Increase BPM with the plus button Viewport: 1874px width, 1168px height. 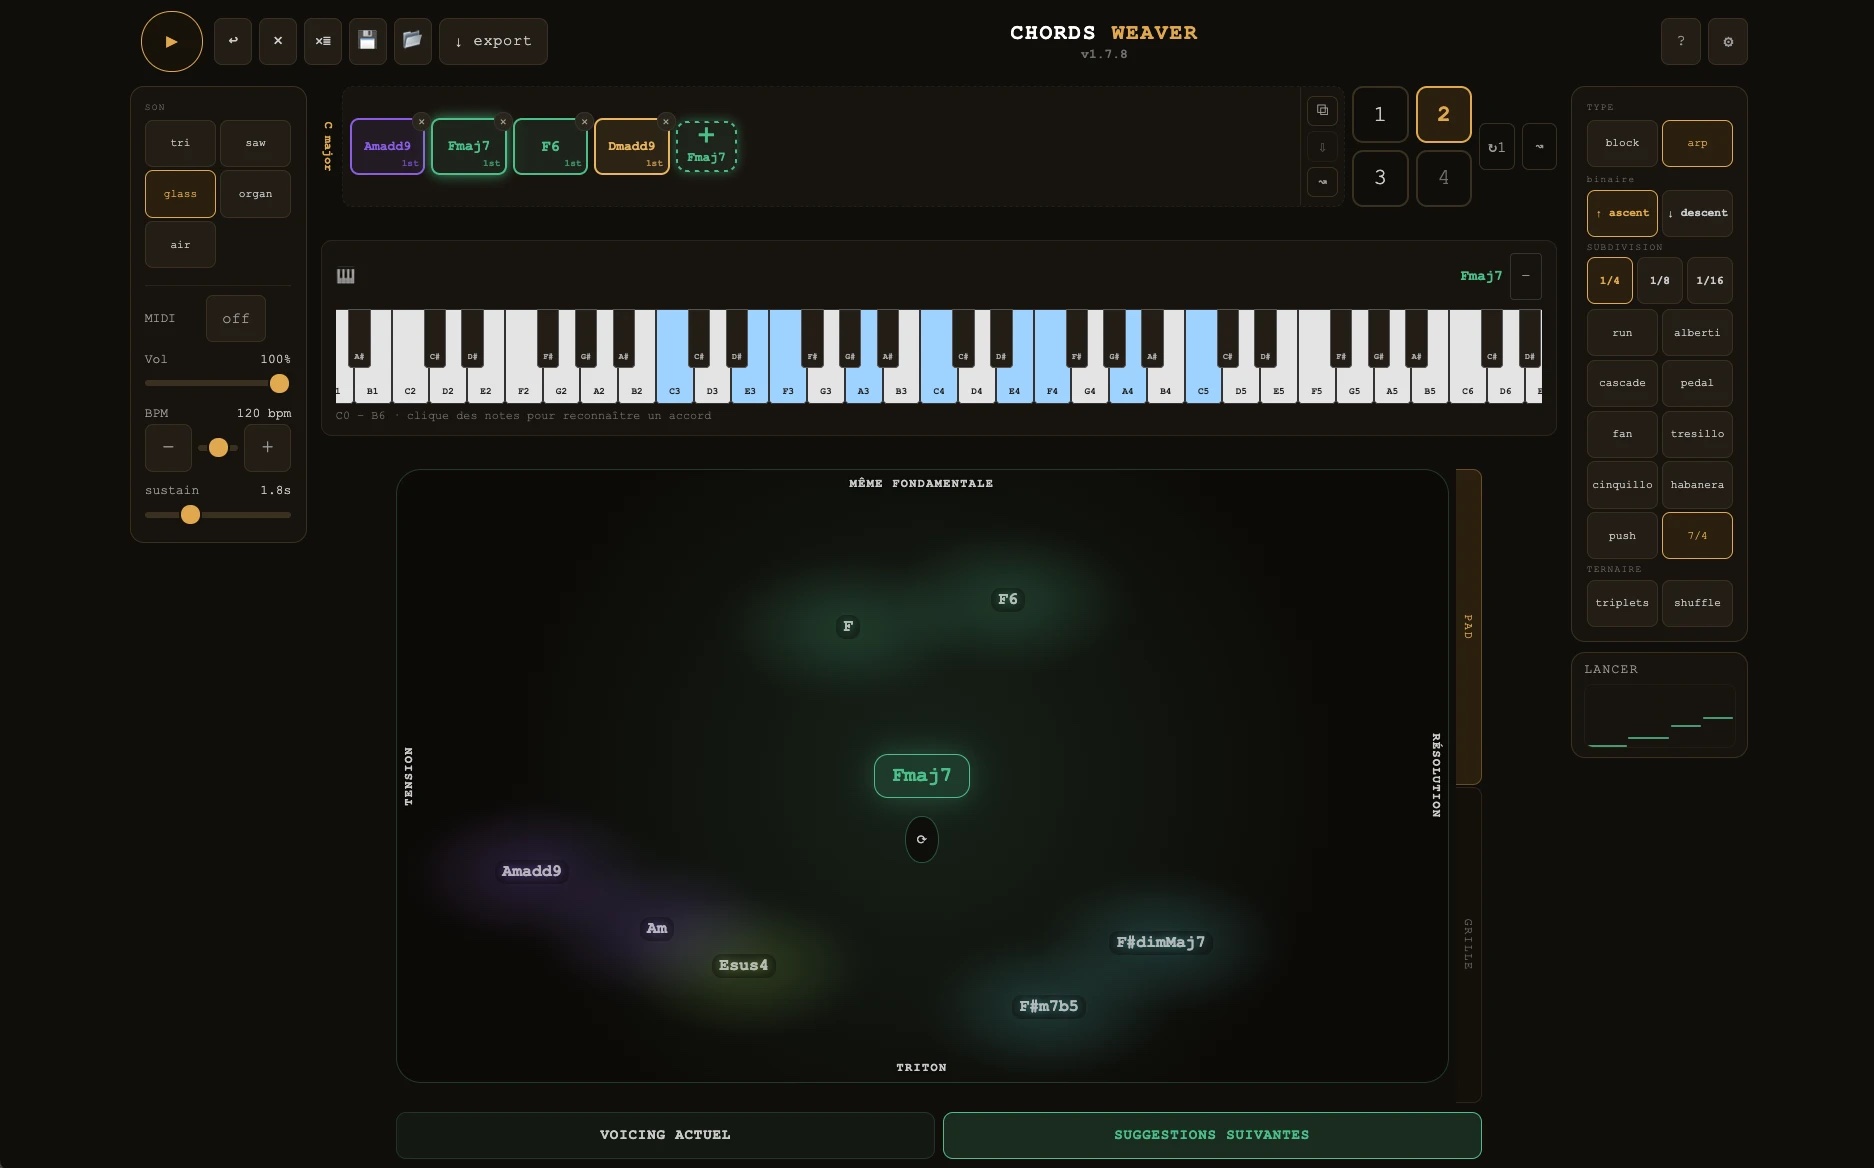click(x=267, y=448)
